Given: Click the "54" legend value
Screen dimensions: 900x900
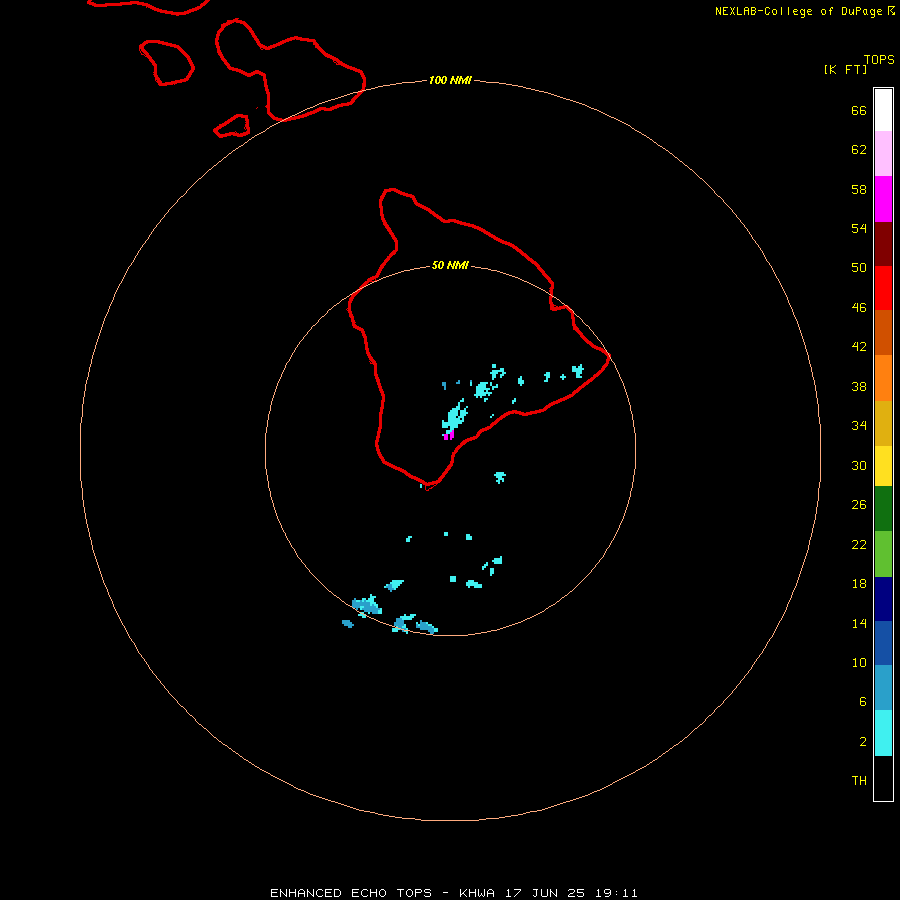Looking at the screenshot, I should click(x=859, y=228).
